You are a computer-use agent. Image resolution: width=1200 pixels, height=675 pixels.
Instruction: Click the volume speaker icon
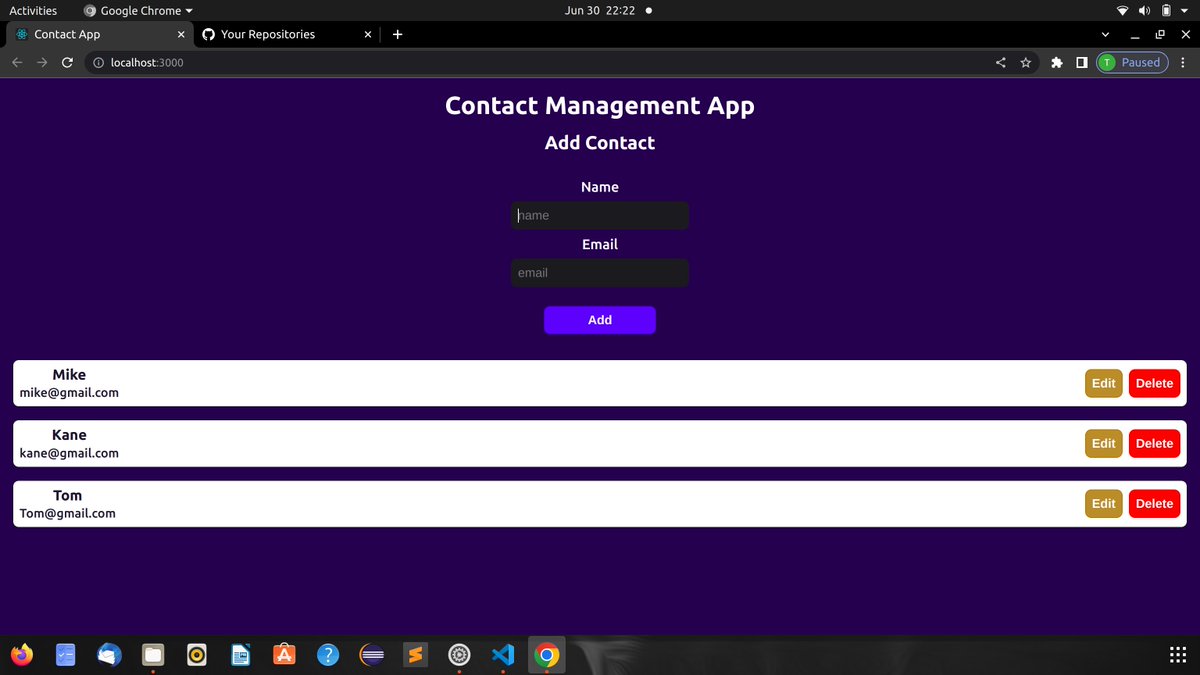pos(1145,10)
